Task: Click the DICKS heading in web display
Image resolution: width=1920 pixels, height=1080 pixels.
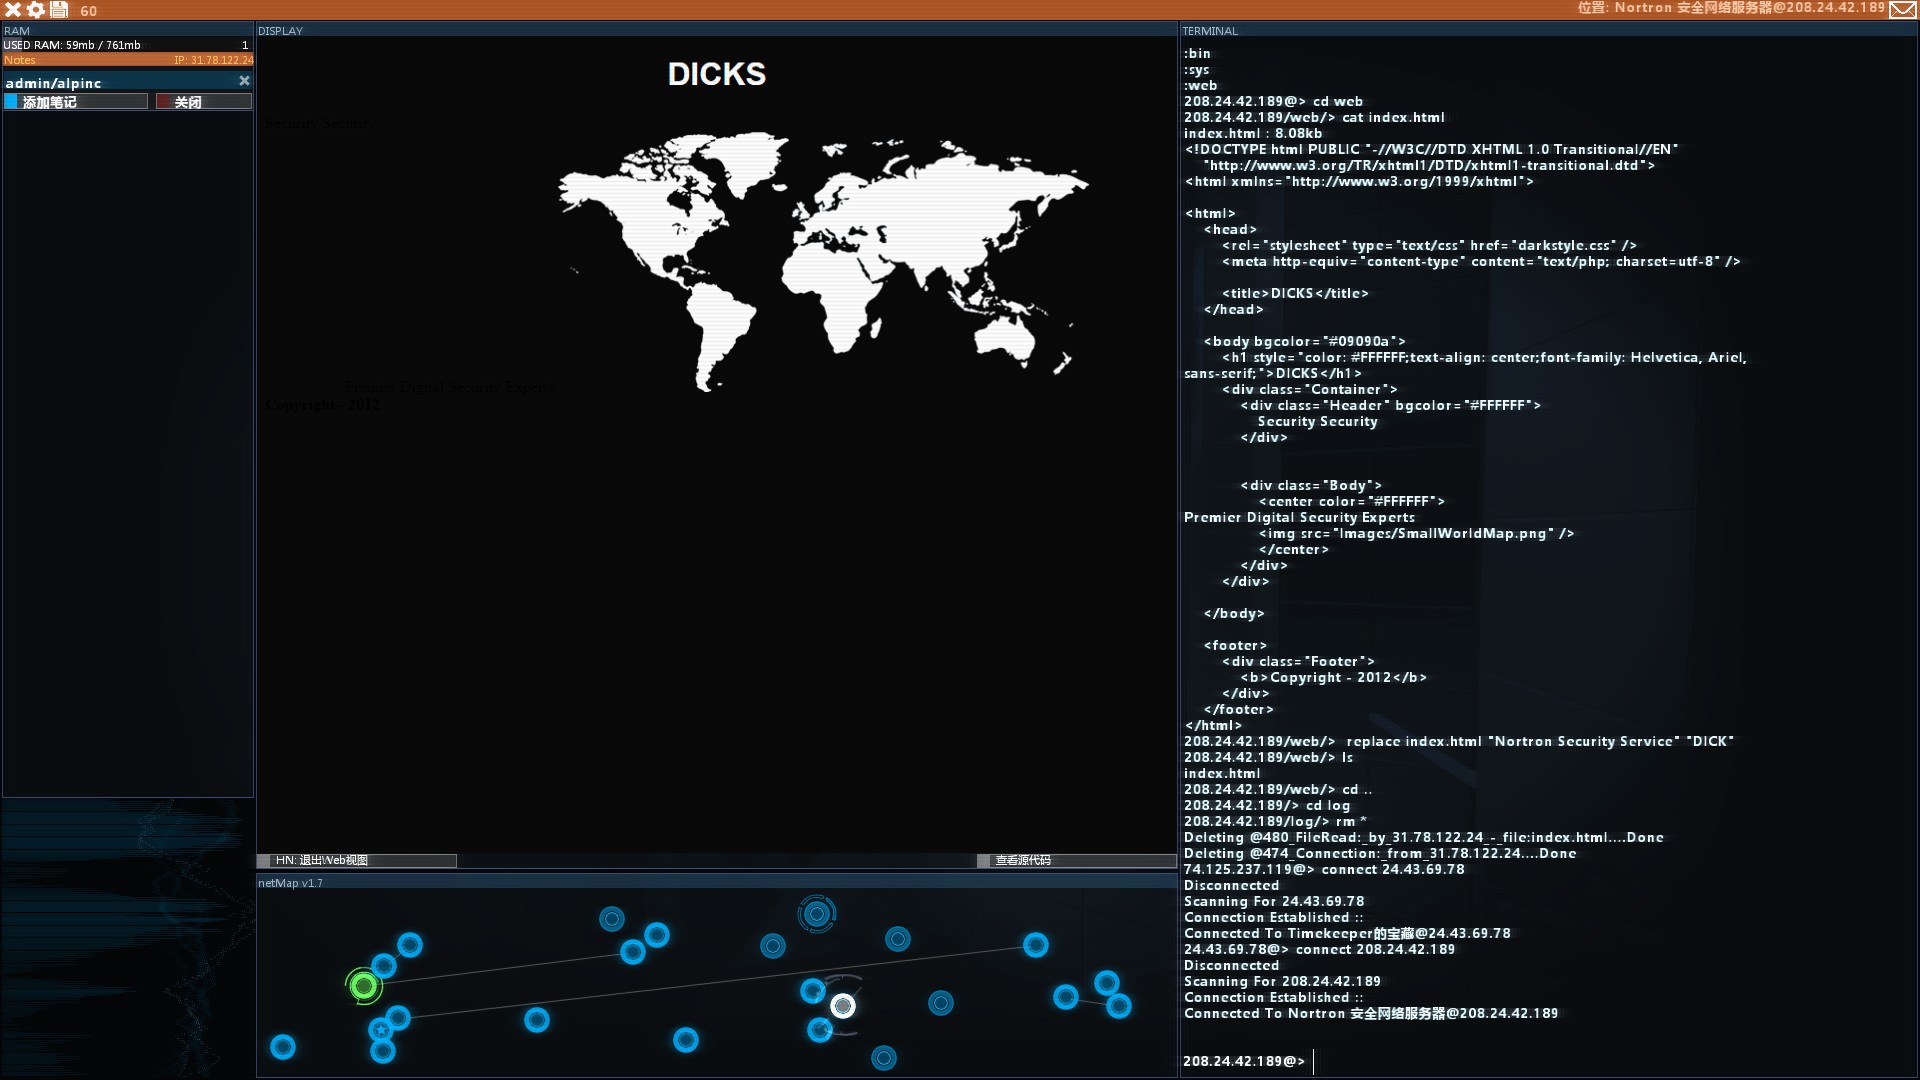Action: (x=716, y=74)
